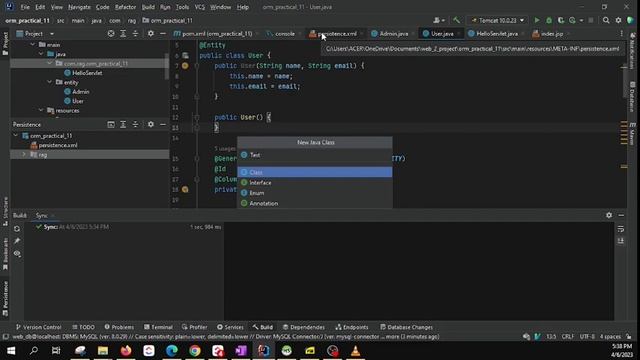Screen dimensions: 640x360
Task: Select Interface in New Java Class popup
Action: [x=315, y=182]
